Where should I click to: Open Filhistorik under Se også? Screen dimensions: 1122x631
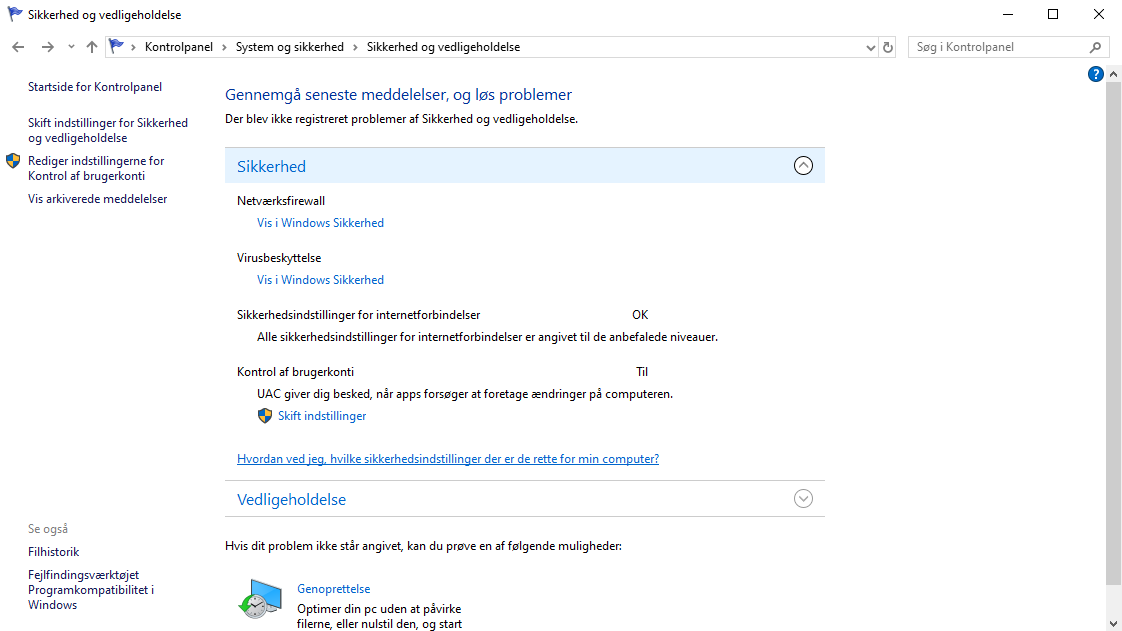coord(54,552)
